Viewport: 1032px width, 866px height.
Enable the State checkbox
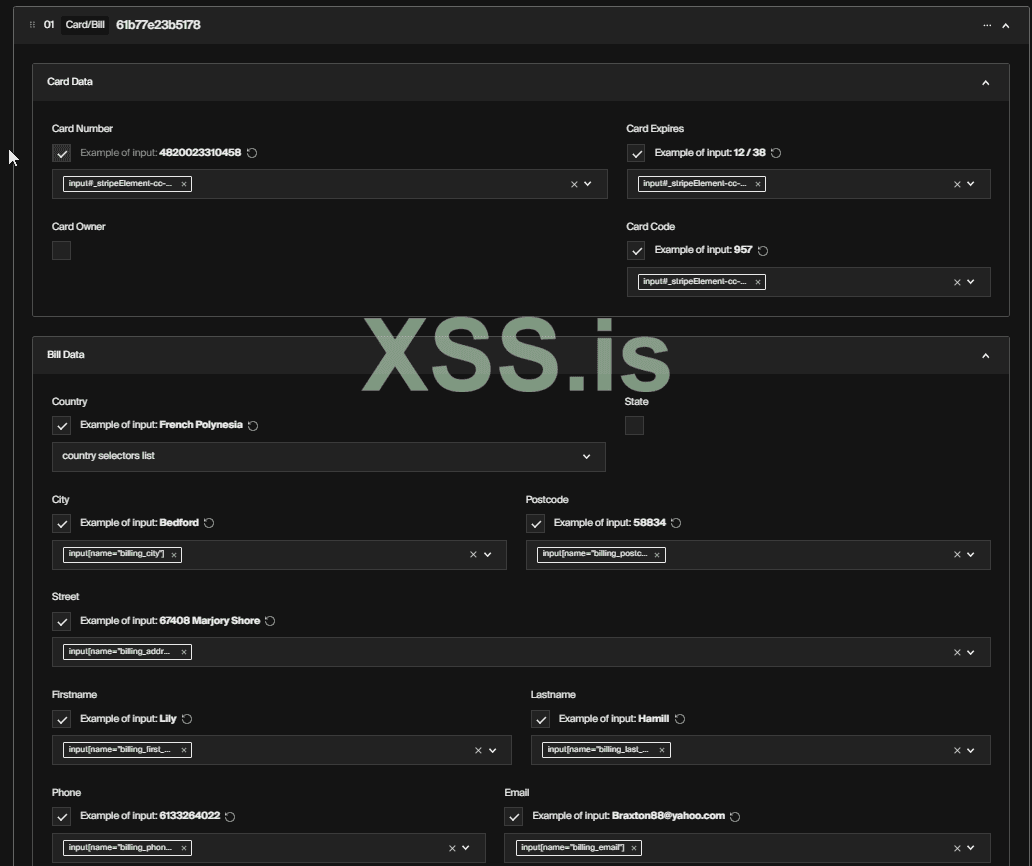pyautogui.click(x=634, y=426)
